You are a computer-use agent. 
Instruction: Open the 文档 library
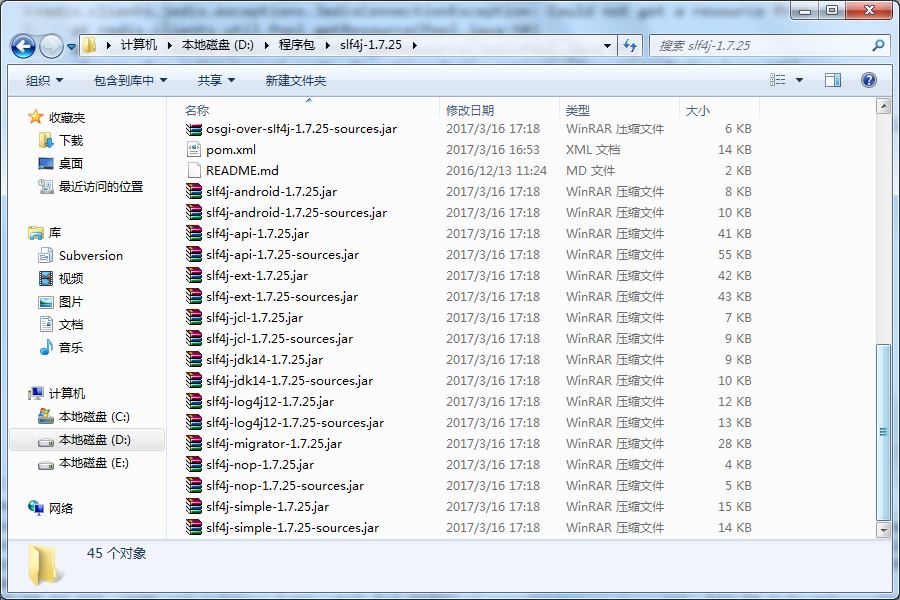[x=71, y=324]
